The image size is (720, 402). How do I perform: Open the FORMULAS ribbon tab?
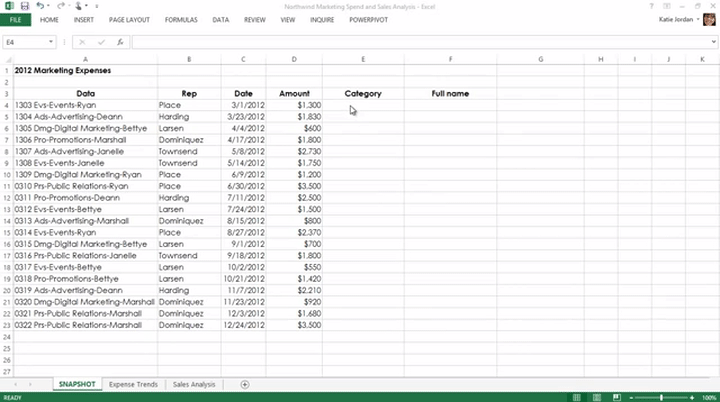pyautogui.click(x=183, y=19)
